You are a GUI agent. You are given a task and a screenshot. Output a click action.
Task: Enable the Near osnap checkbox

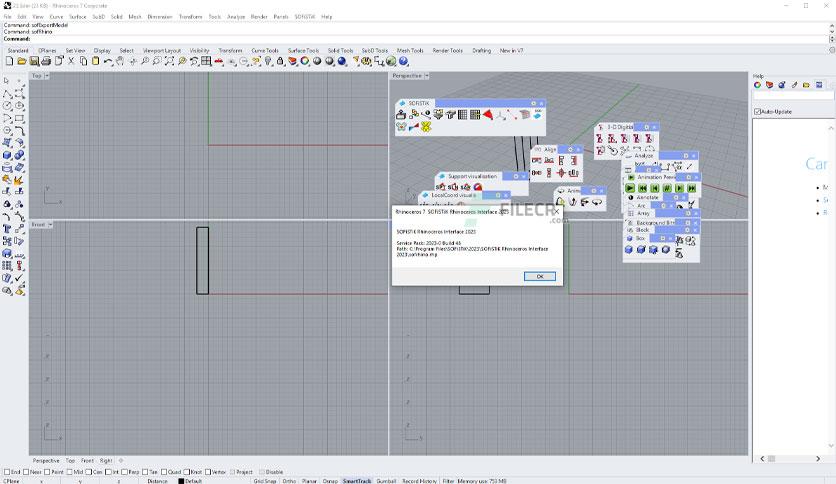coord(26,472)
